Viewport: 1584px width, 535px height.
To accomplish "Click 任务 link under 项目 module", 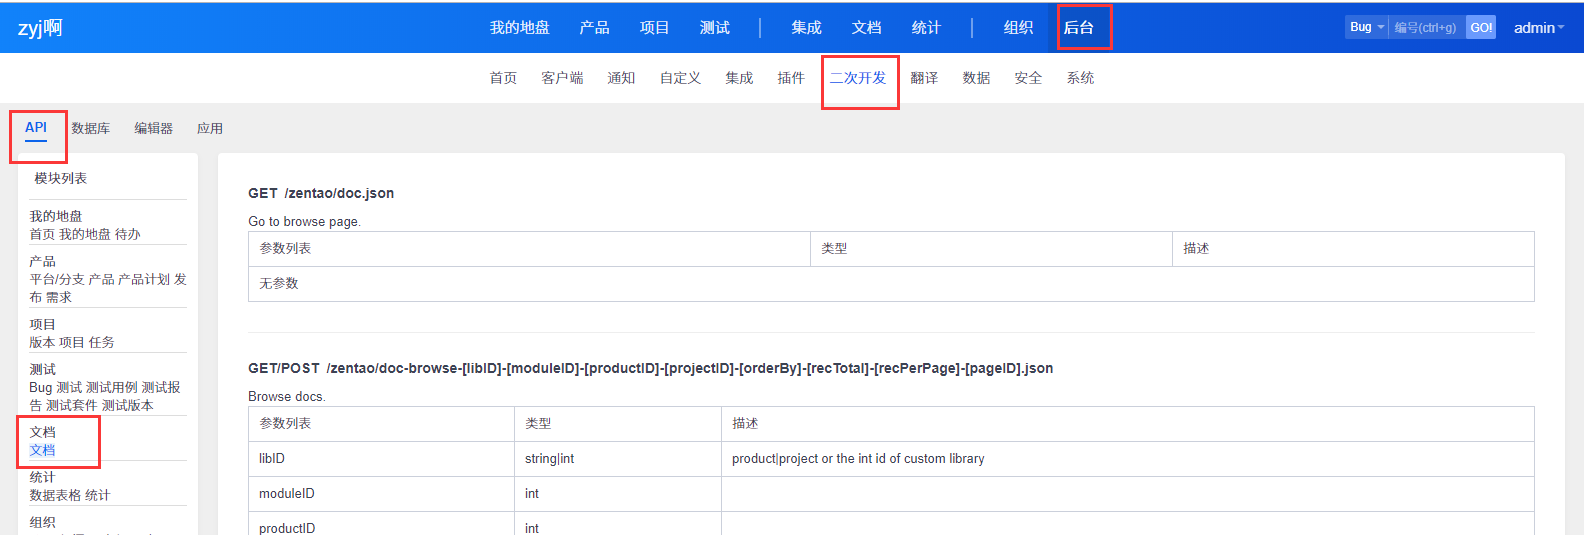I will click(x=101, y=342).
